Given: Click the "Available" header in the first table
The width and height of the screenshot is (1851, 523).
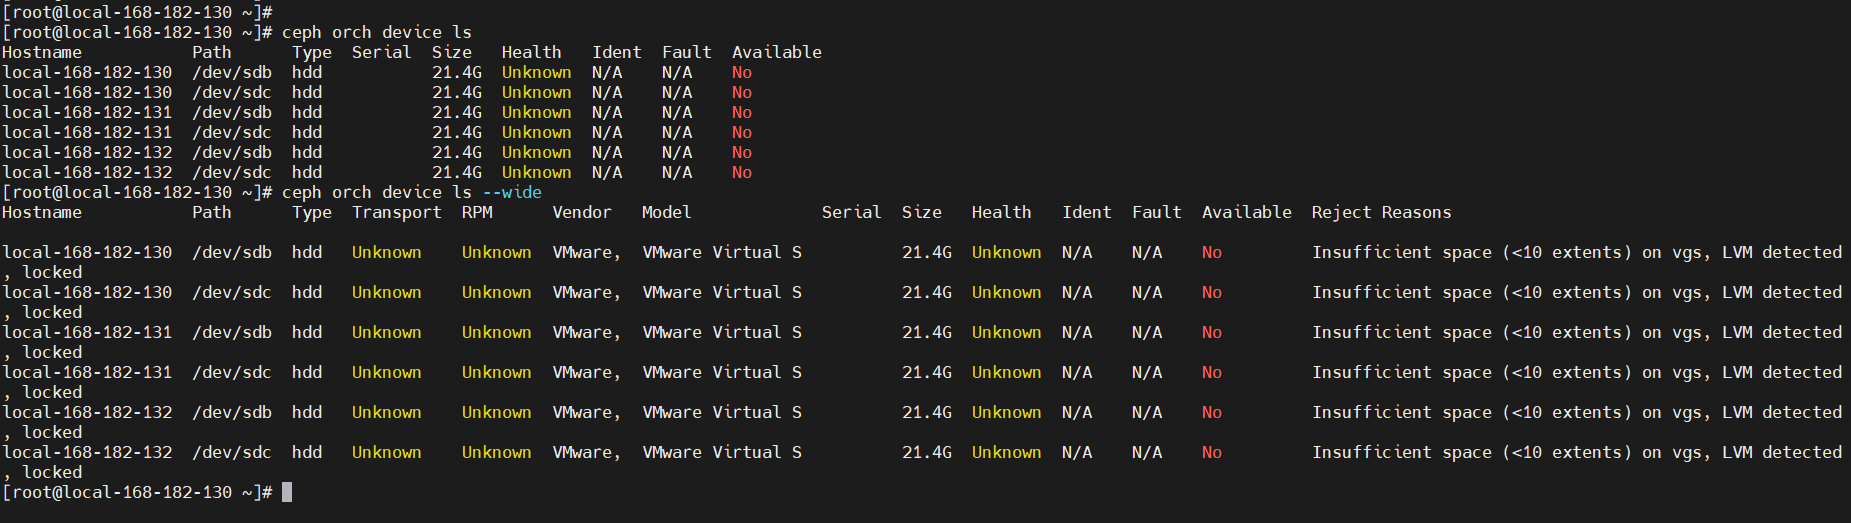Looking at the screenshot, I should (x=776, y=52).
